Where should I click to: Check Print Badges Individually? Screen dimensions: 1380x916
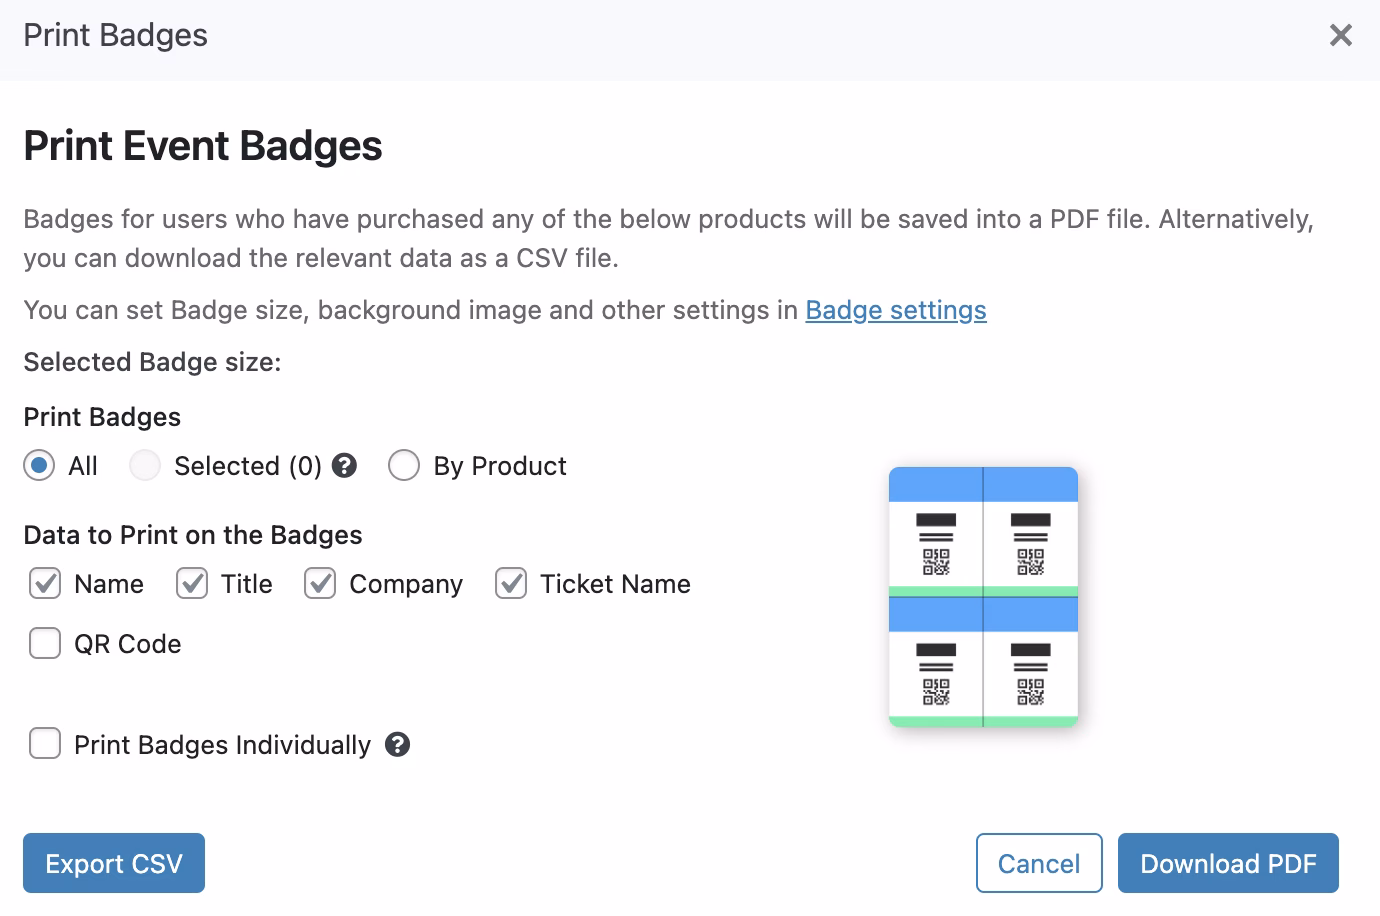click(x=45, y=745)
